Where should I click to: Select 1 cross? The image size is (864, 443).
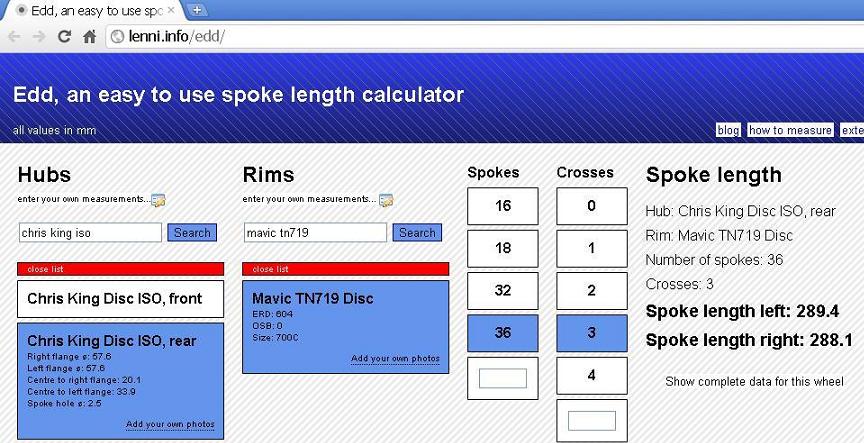pos(592,248)
